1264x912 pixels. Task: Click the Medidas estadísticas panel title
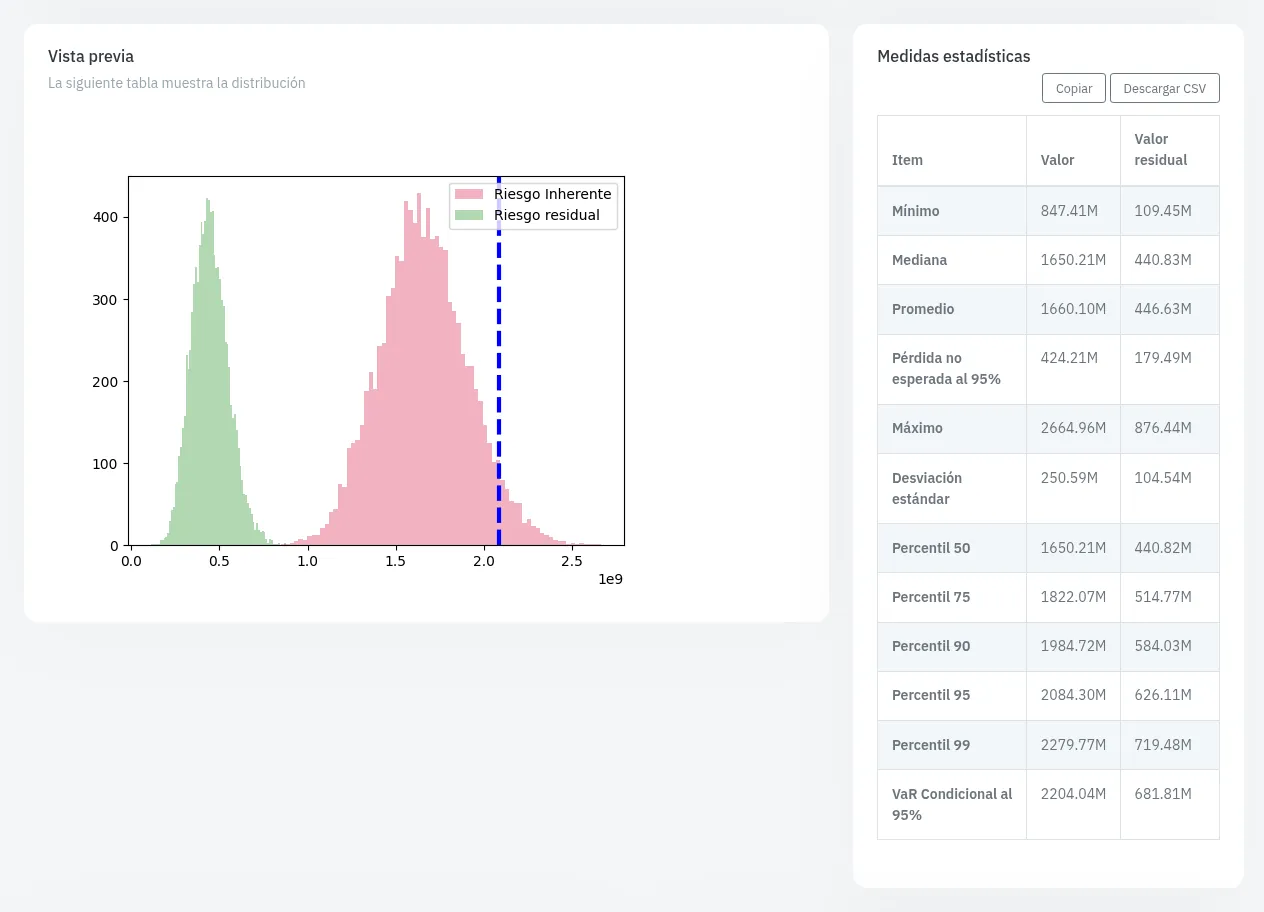953,56
